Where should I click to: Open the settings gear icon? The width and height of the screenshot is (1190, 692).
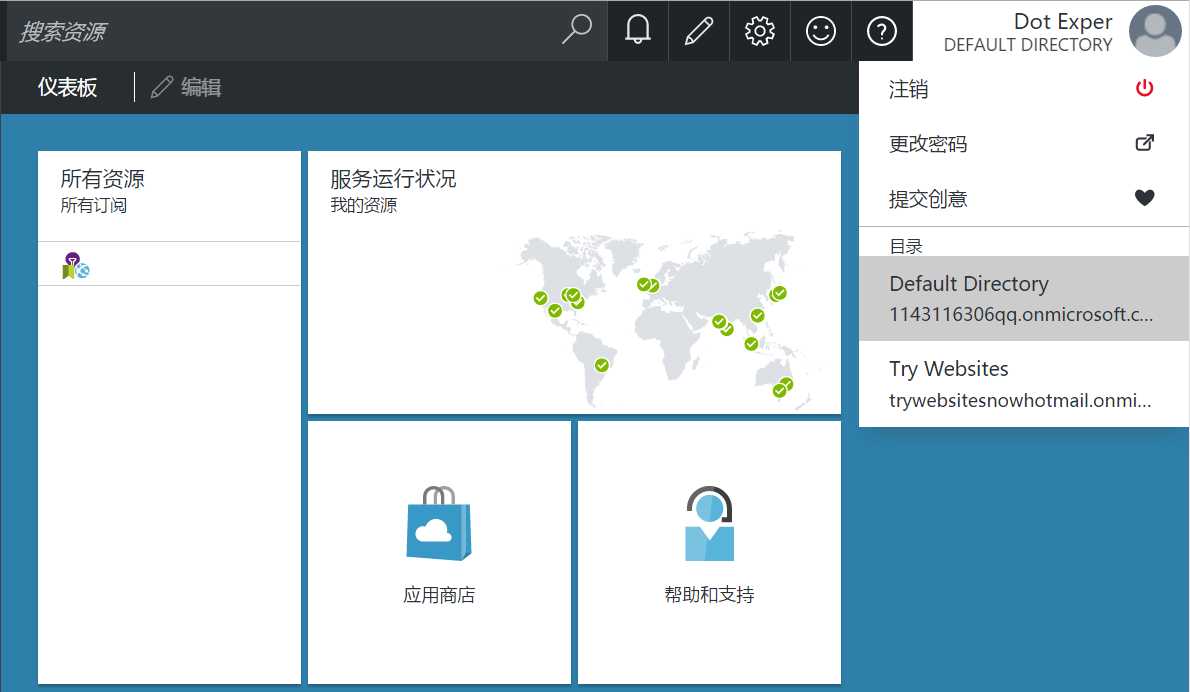pyautogui.click(x=760, y=31)
